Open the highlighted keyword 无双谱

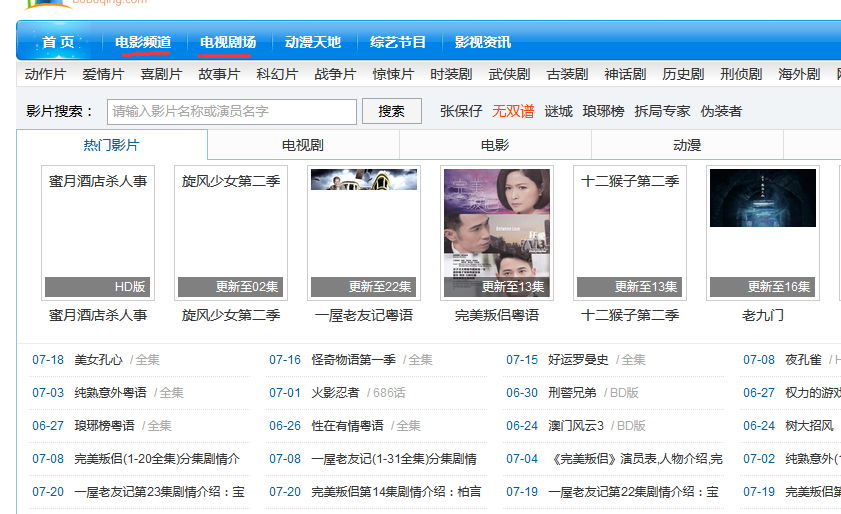tap(513, 111)
